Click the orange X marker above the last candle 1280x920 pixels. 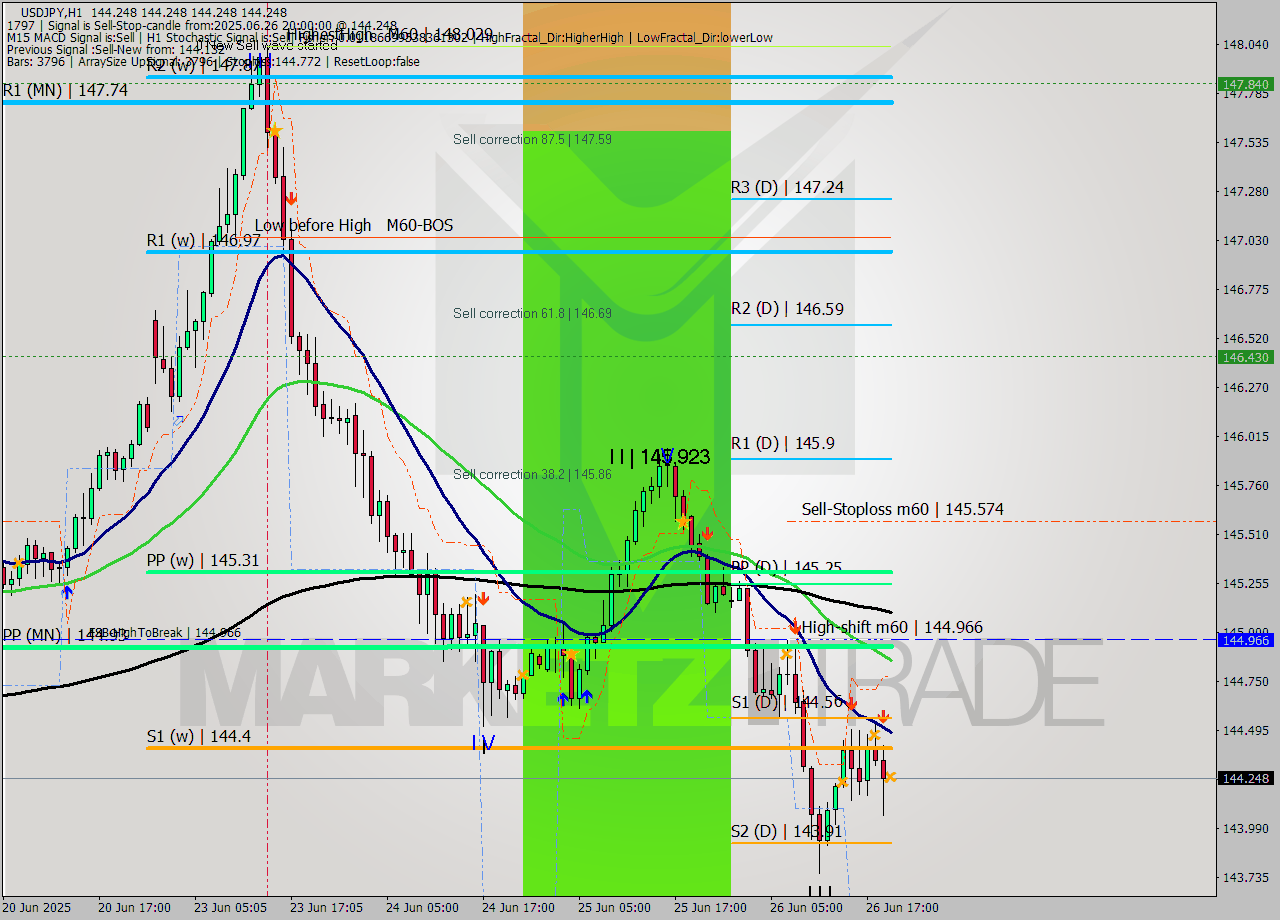coord(889,777)
